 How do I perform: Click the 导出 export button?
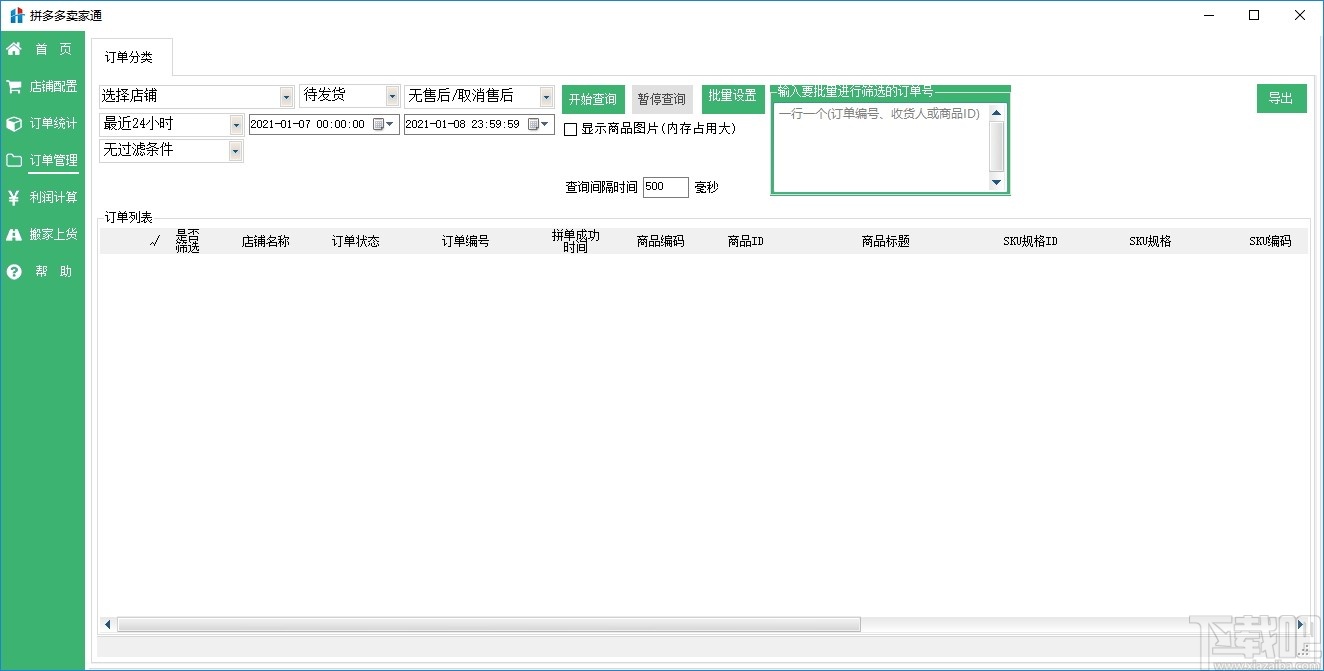pyautogui.click(x=1281, y=98)
